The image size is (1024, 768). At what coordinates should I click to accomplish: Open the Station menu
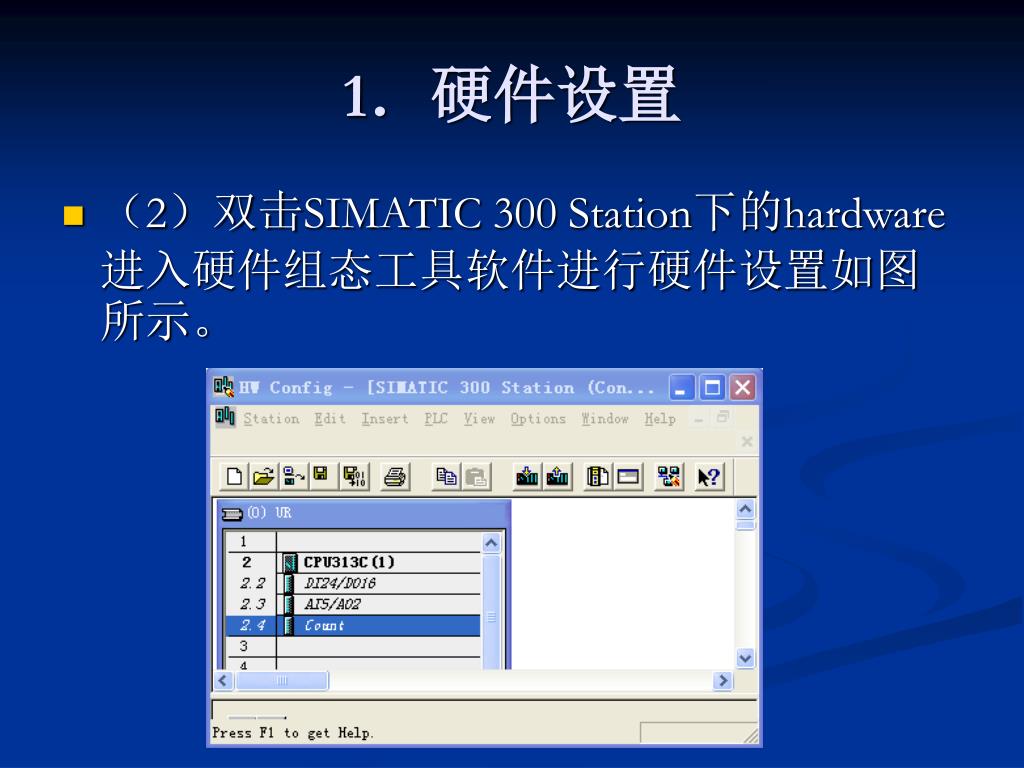(x=271, y=419)
